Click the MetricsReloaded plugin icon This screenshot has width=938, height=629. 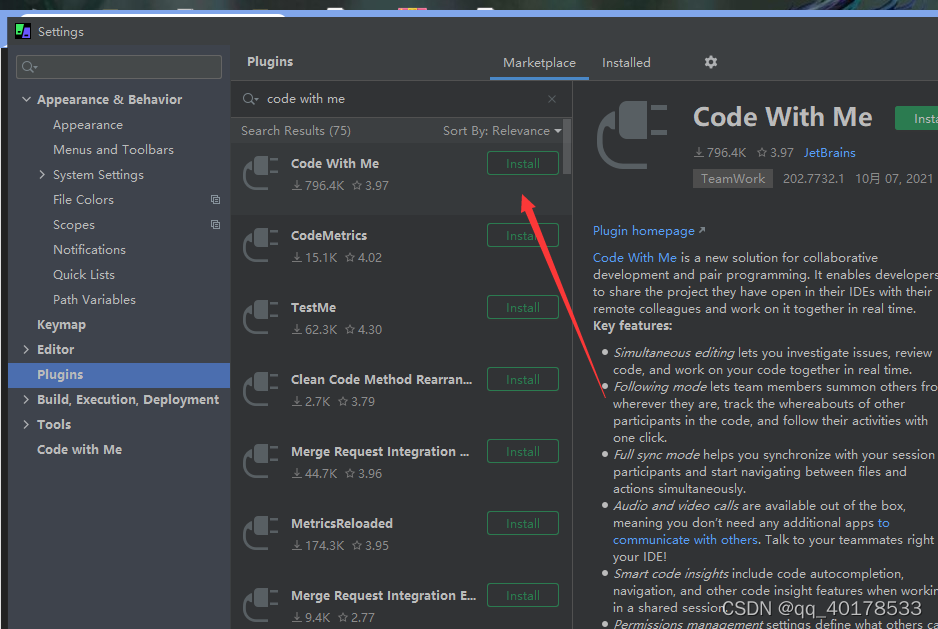tap(261, 533)
